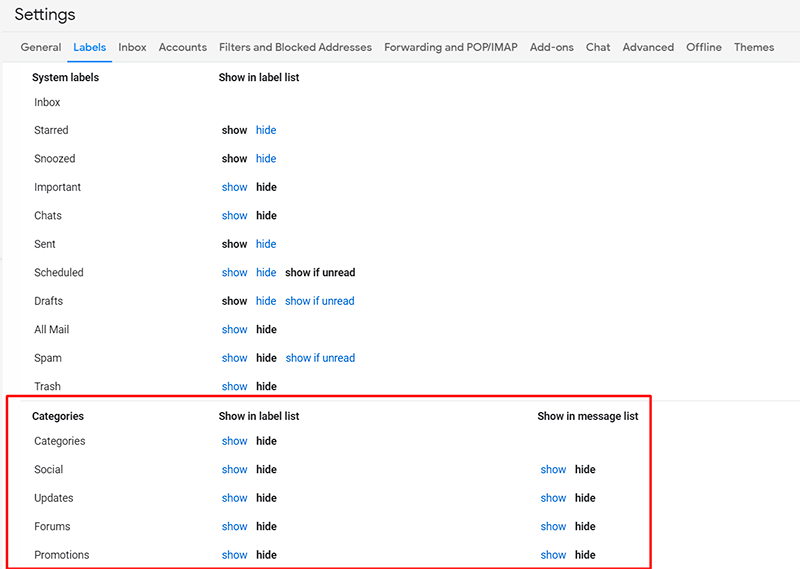Click the Settings page title
The width and height of the screenshot is (800, 569).
[x=45, y=14]
